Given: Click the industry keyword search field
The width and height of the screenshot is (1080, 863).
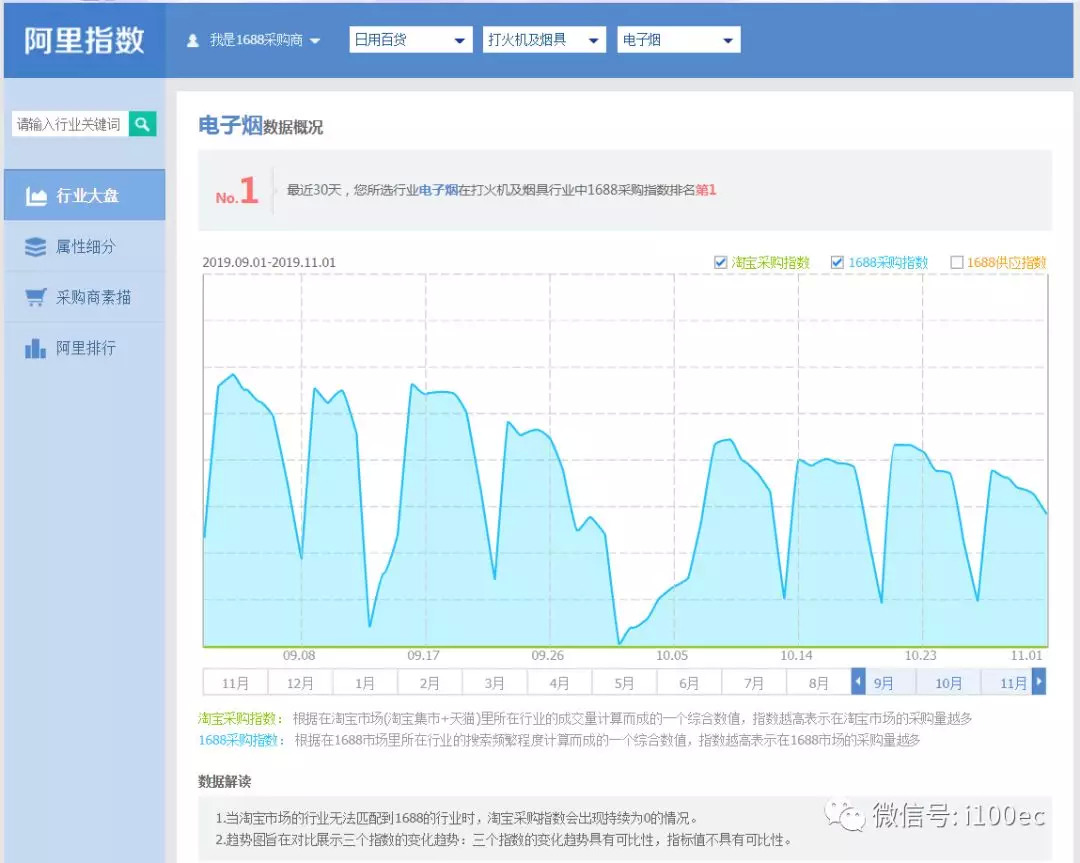Looking at the screenshot, I should click(x=69, y=124).
